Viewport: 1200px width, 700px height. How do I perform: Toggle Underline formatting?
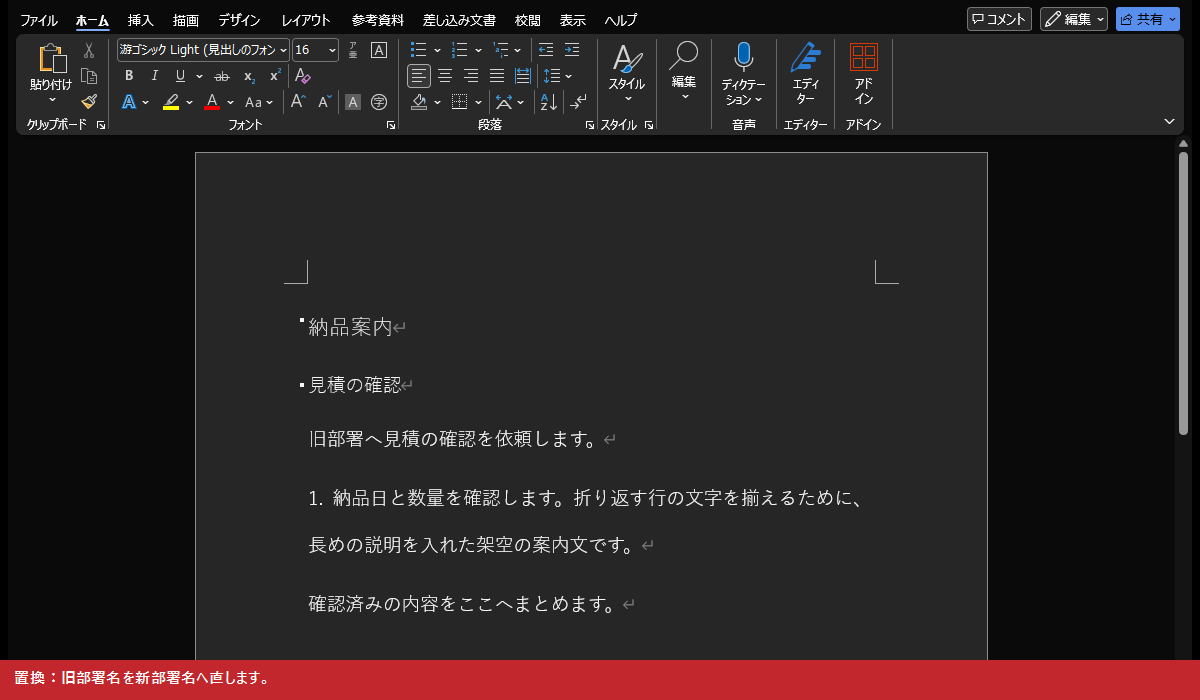pyautogui.click(x=180, y=76)
